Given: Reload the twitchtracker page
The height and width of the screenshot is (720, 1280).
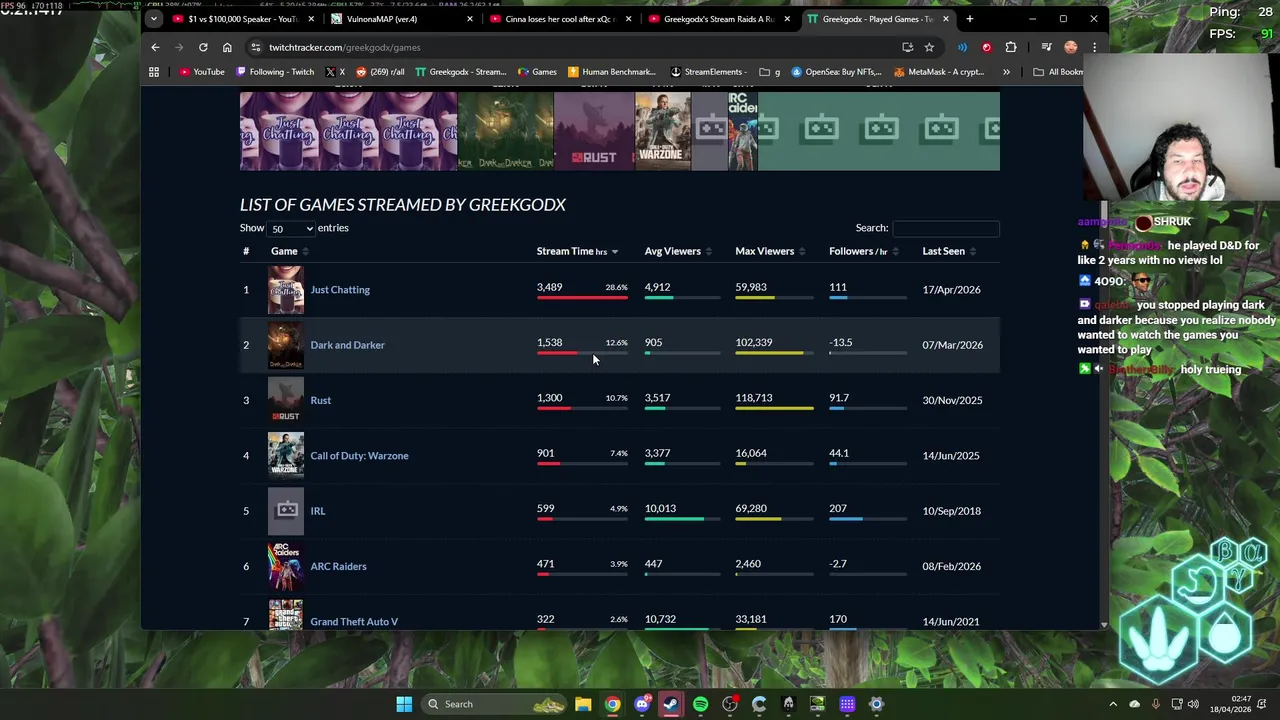Looking at the screenshot, I should 203,47.
